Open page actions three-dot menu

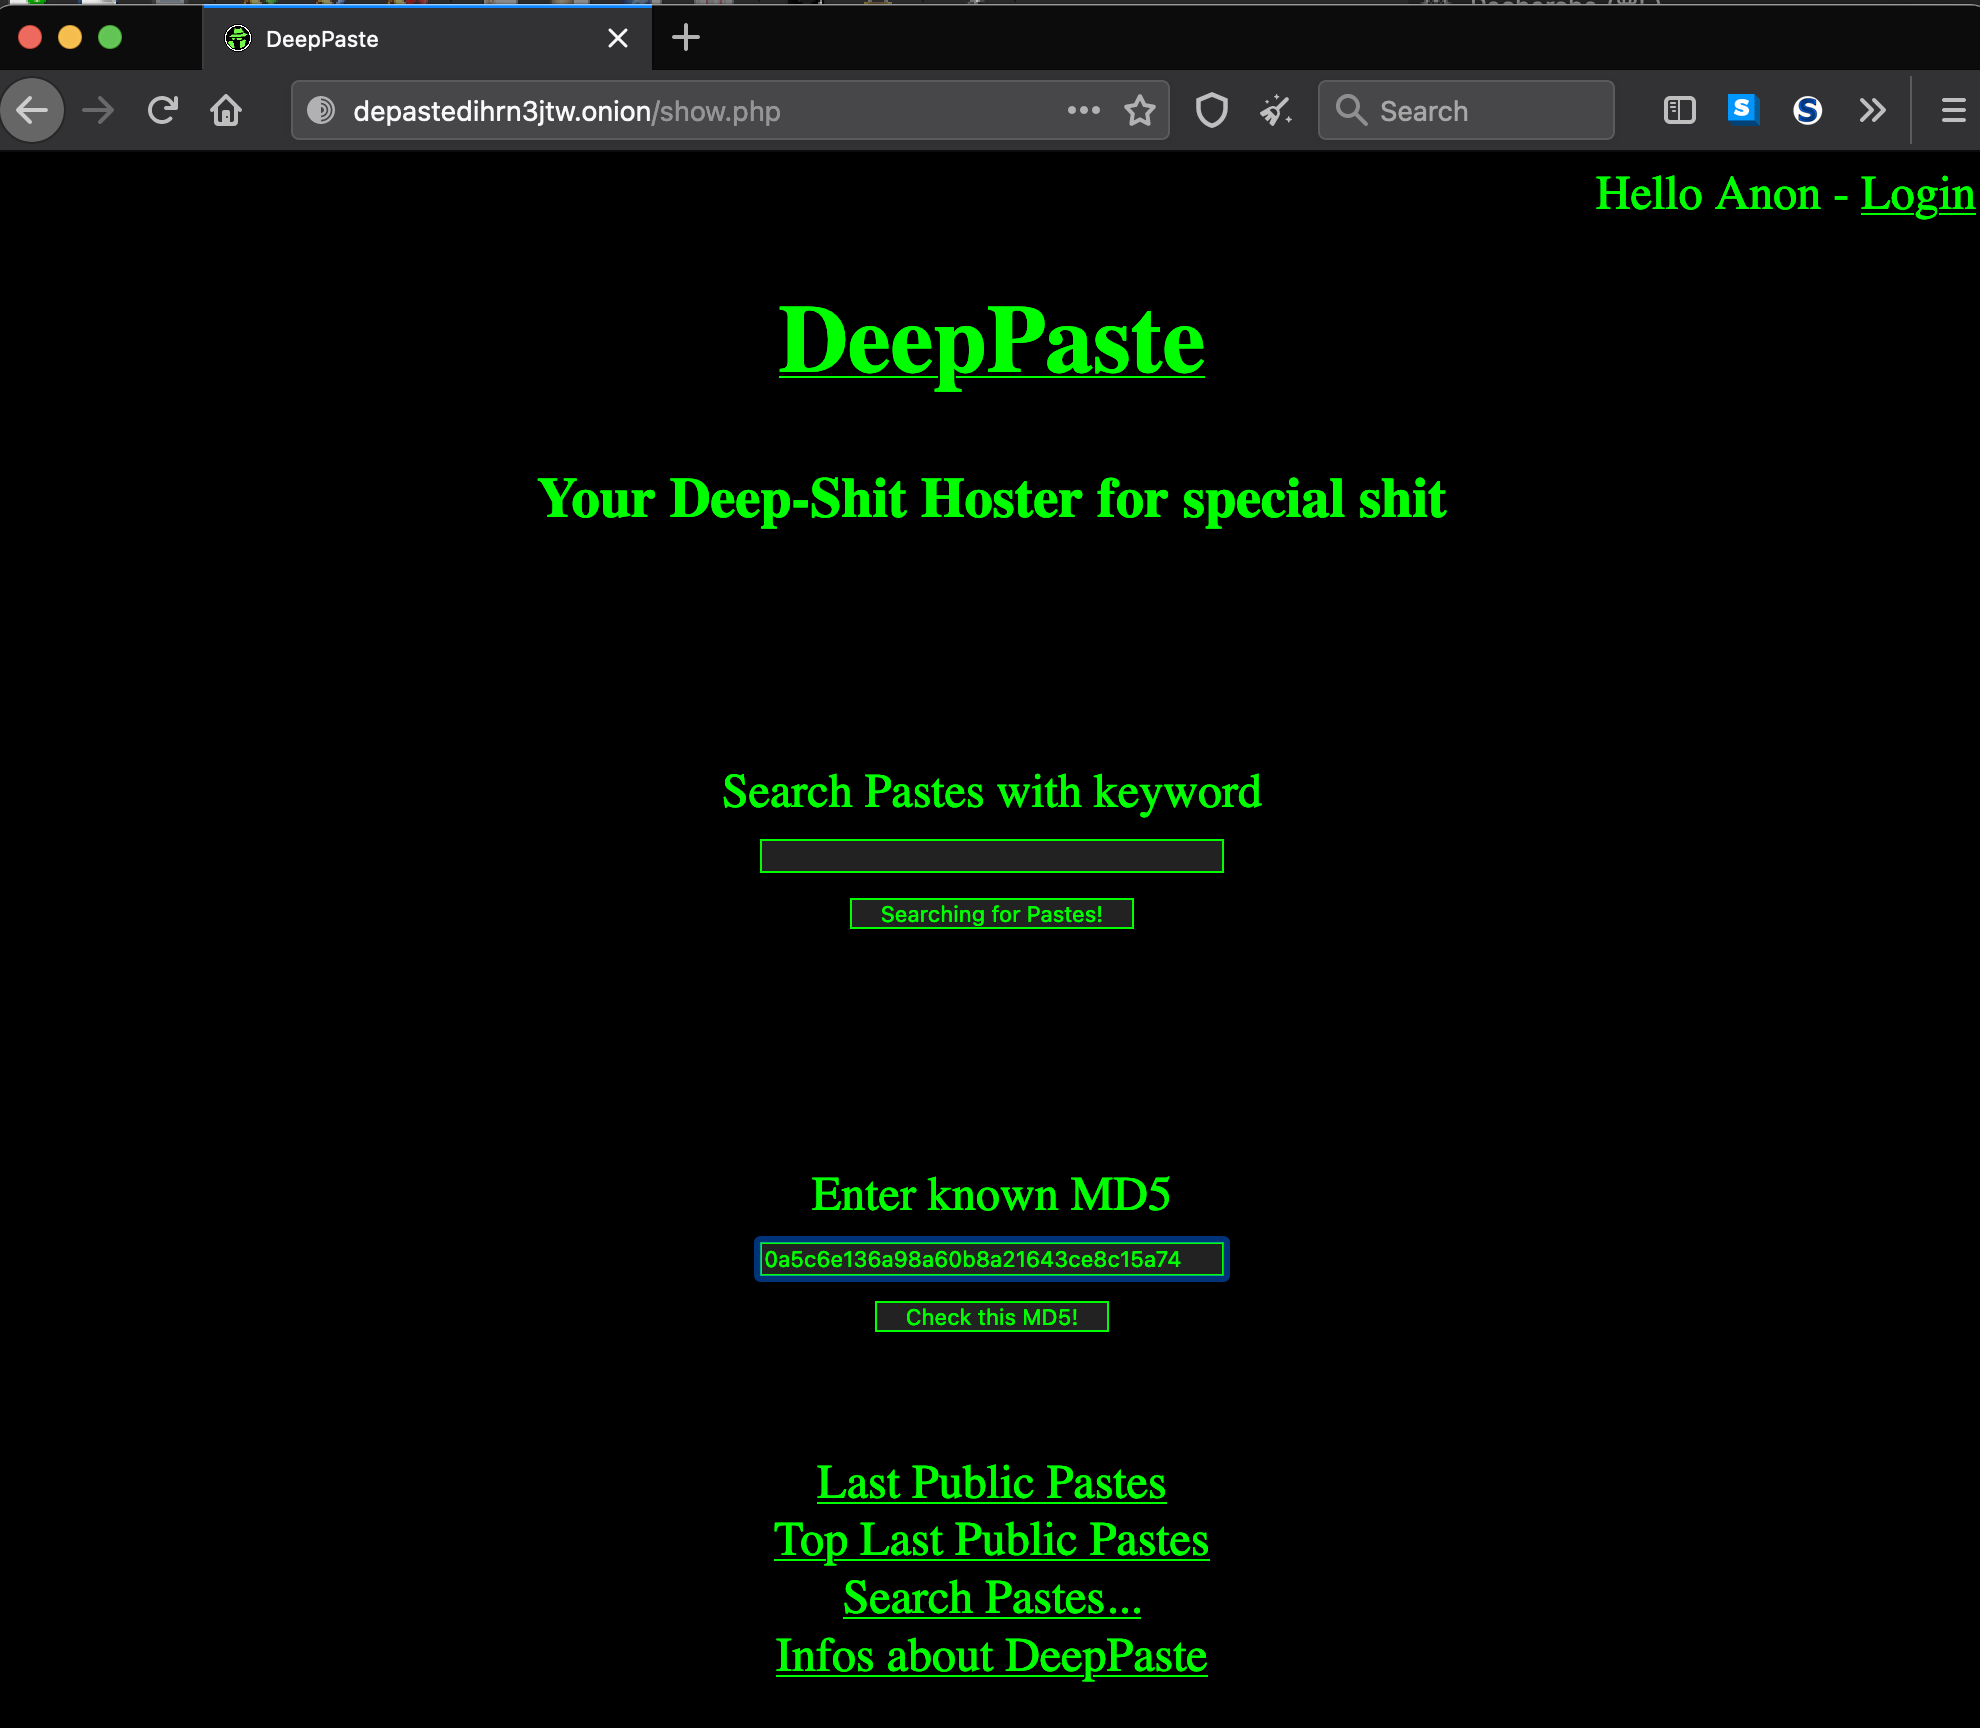click(x=1084, y=110)
